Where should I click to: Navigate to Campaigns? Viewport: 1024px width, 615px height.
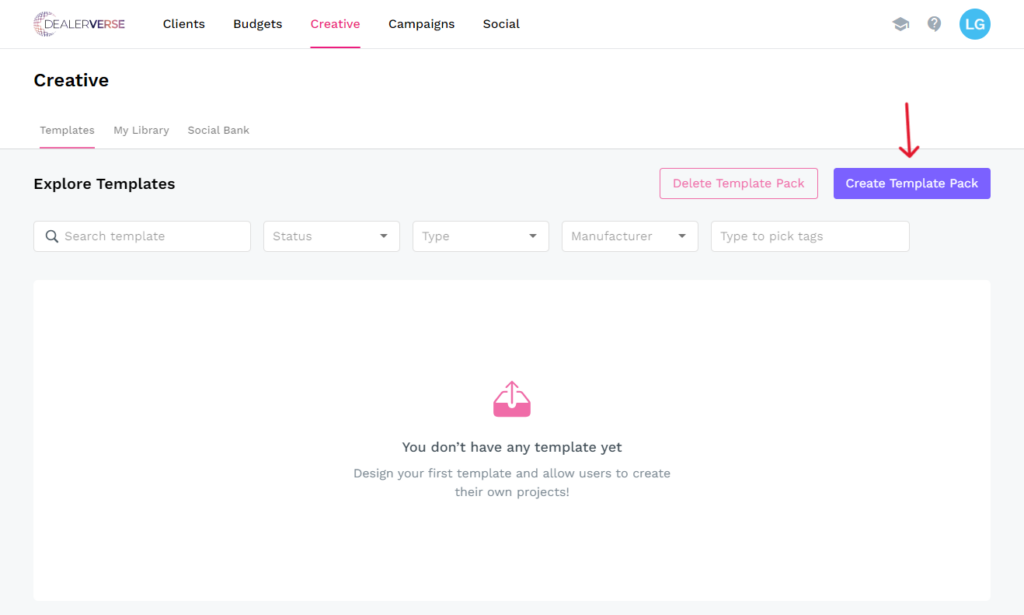click(421, 24)
